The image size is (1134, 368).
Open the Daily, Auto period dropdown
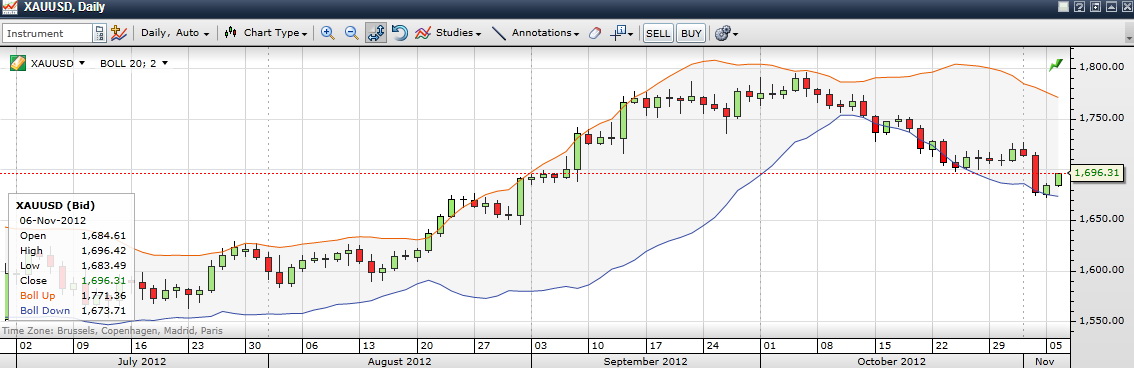tap(175, 33)
